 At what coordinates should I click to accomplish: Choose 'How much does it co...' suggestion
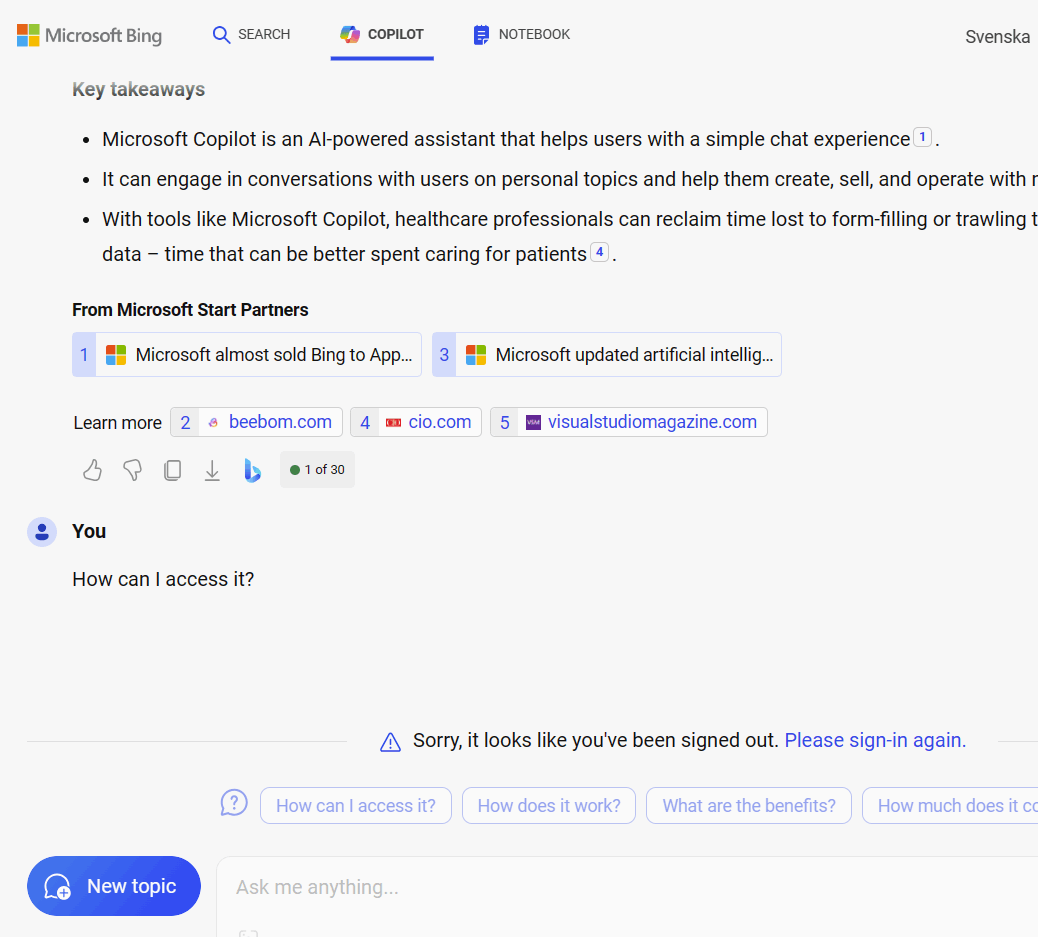point(951,806)
